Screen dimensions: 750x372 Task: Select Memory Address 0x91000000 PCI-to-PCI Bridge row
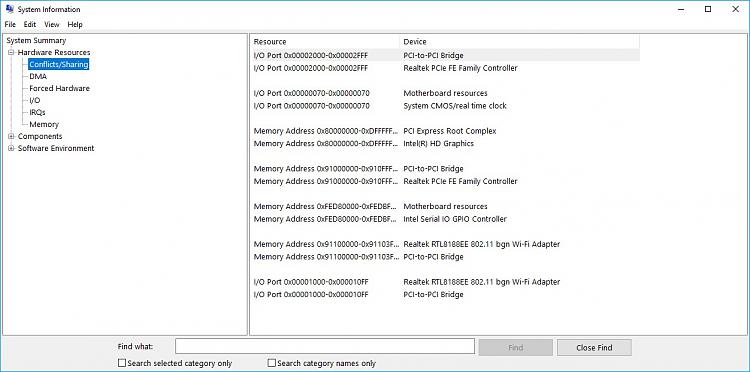[x=445, y=169]
